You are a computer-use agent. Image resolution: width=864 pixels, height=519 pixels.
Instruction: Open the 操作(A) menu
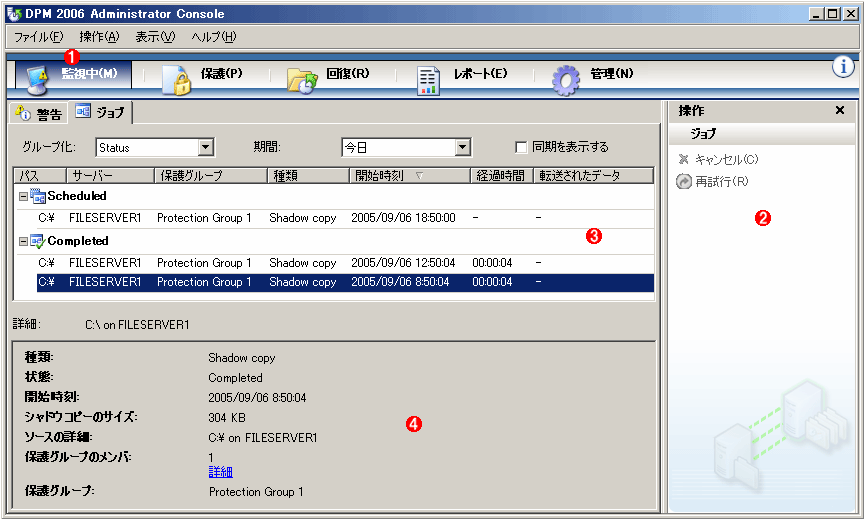coord(99,37)
